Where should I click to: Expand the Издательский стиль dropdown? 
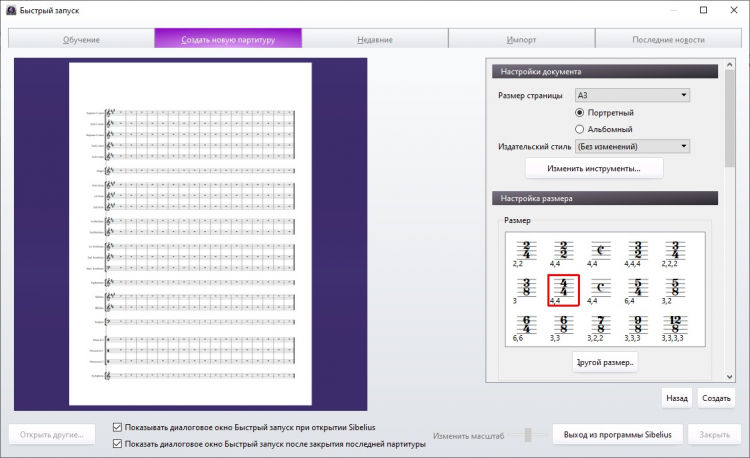pos(631,146)
